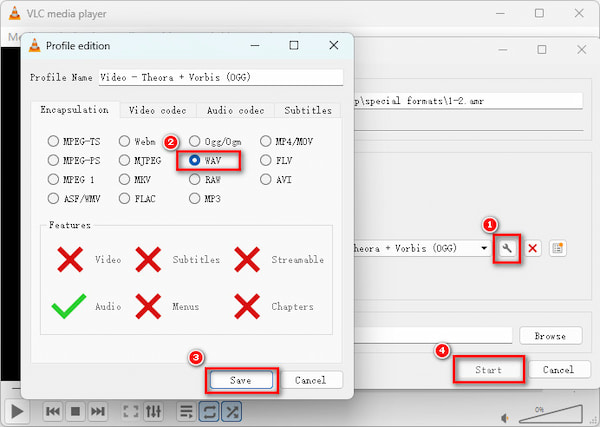Show the playlist icon

click(x=186, y=412)
